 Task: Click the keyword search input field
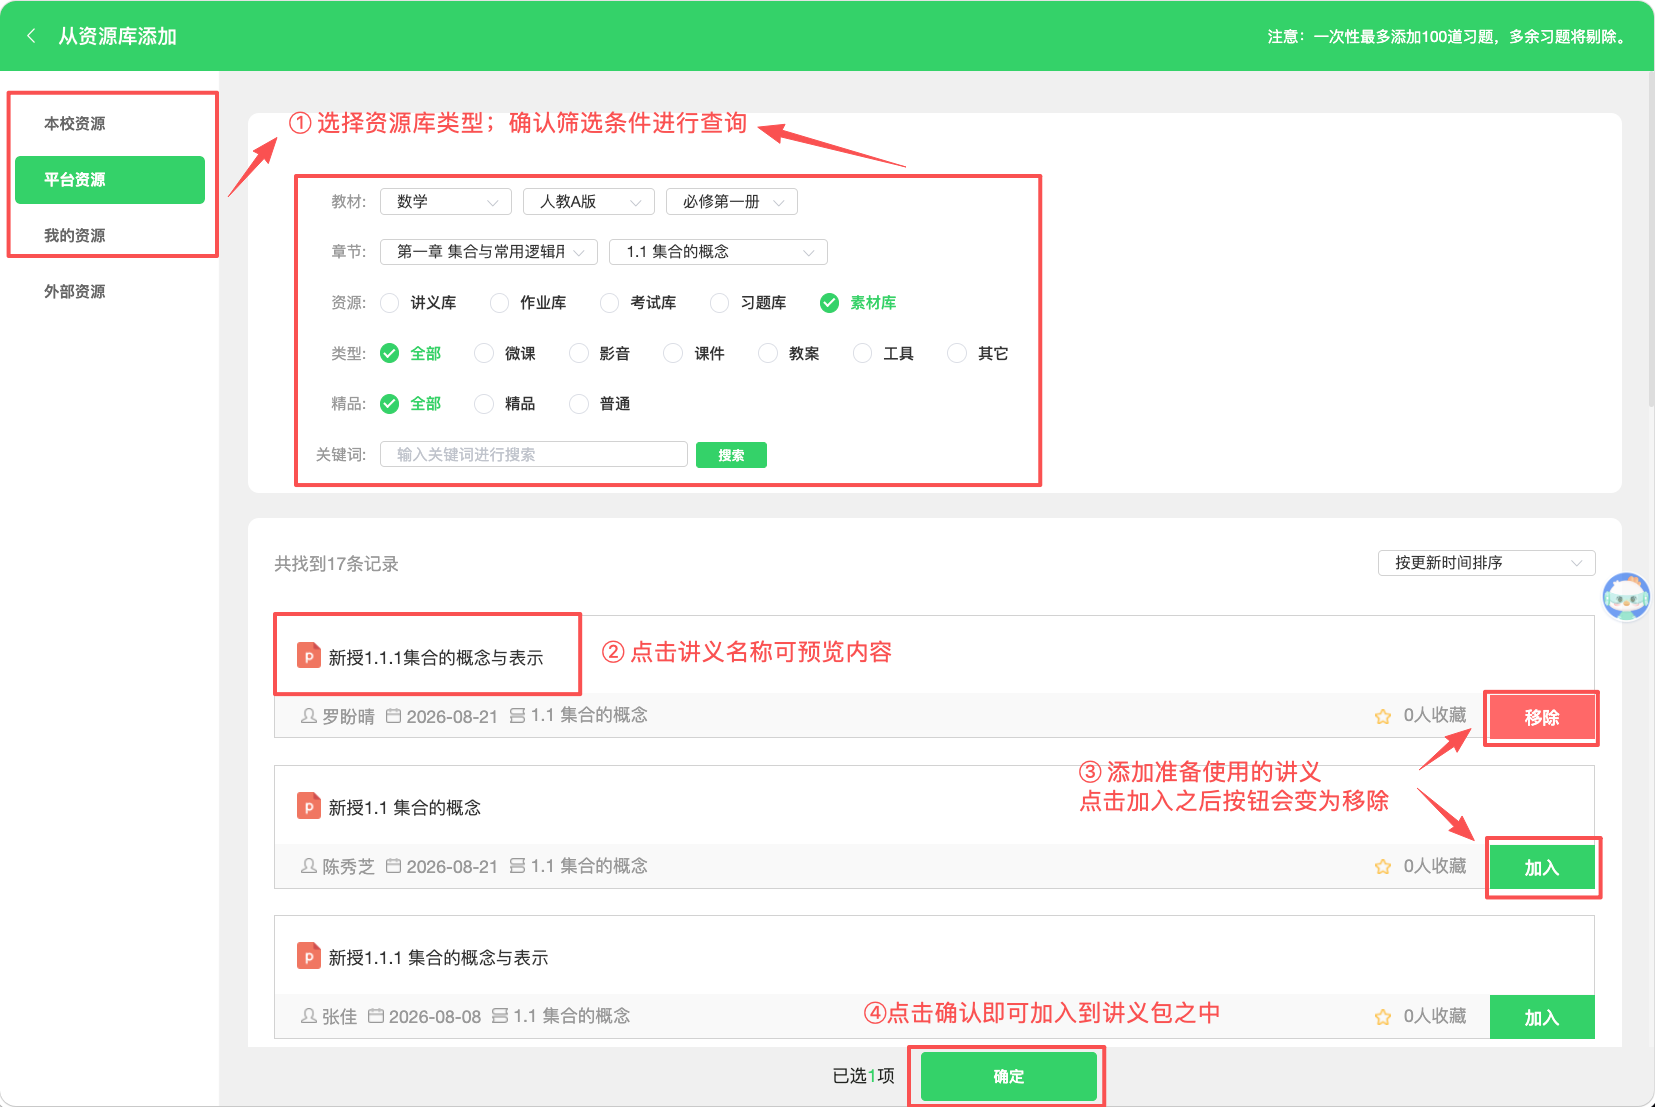(x=534, y=454)
